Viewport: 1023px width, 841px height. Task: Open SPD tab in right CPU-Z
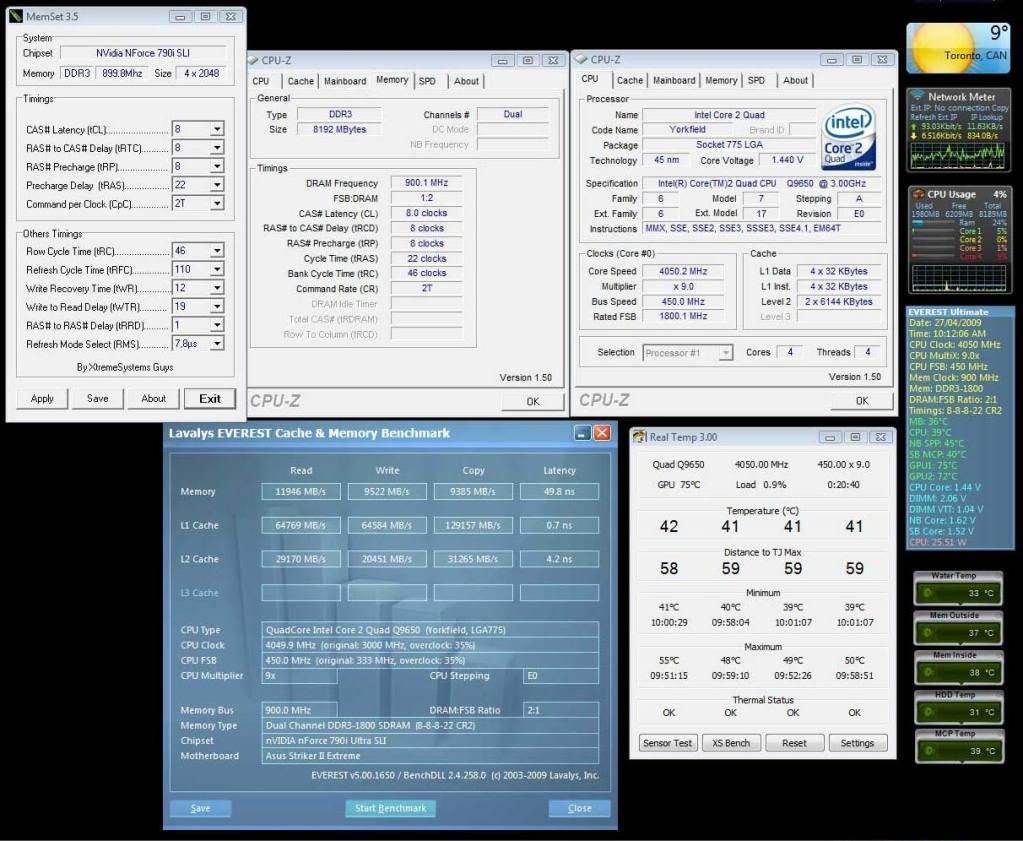[x=756, y=80]
